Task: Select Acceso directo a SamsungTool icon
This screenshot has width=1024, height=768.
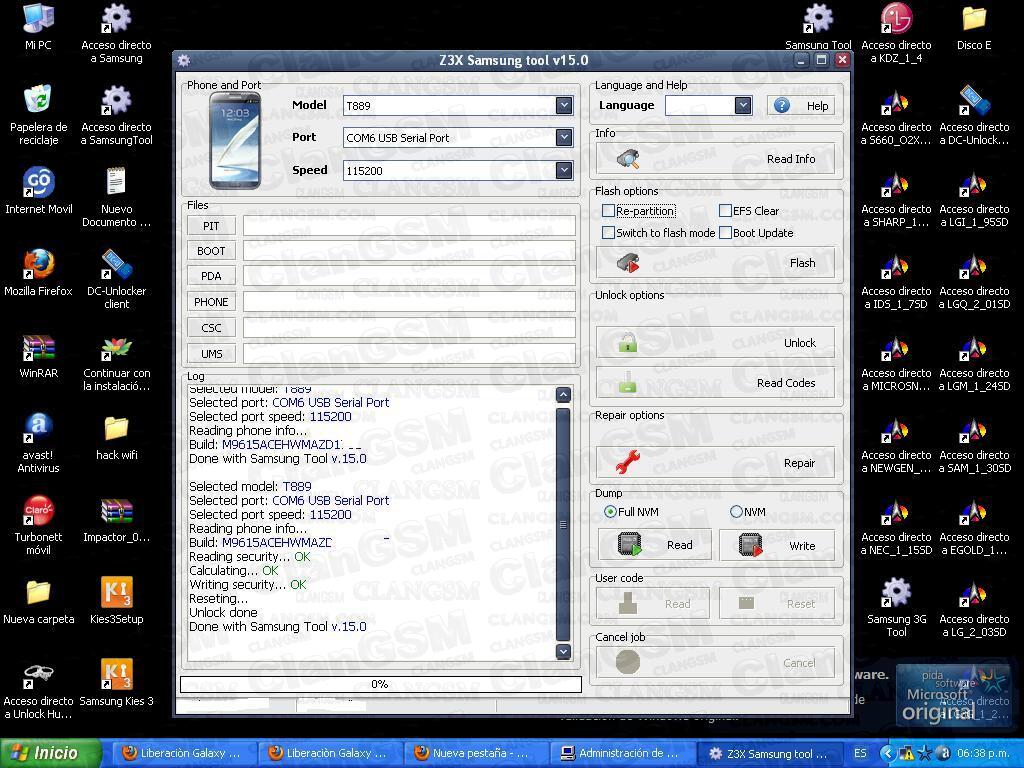Action: 116,115
